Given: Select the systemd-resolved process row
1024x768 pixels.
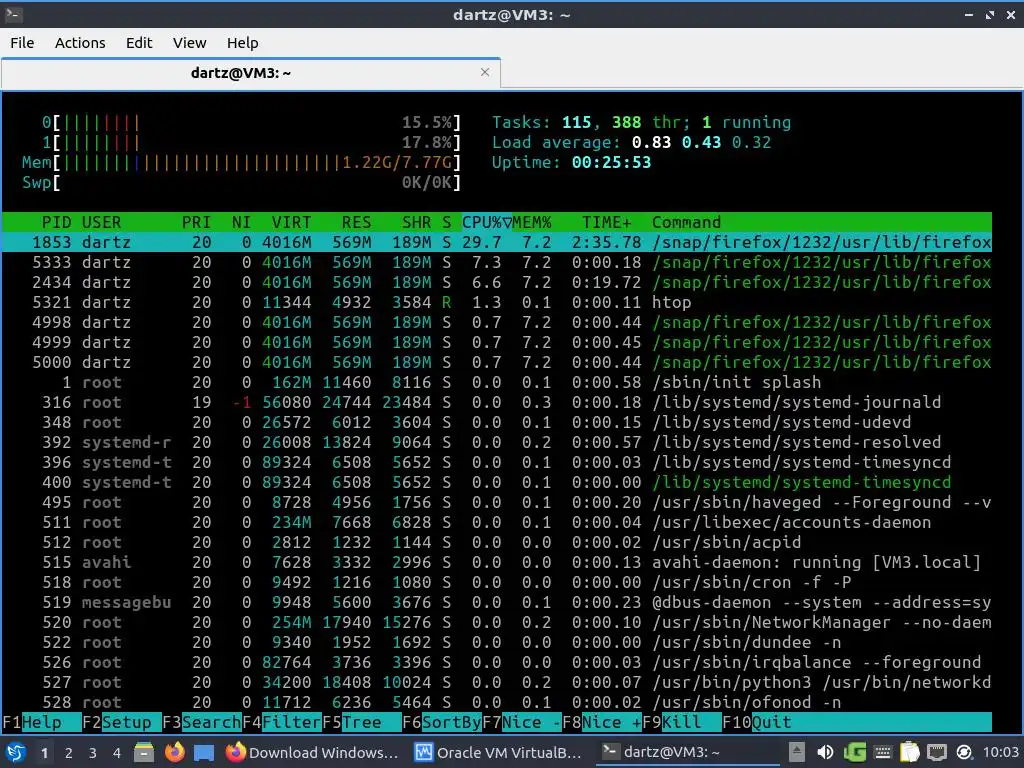Looking at the screenshot, I should pyautogui.click(x=496, y=442).
